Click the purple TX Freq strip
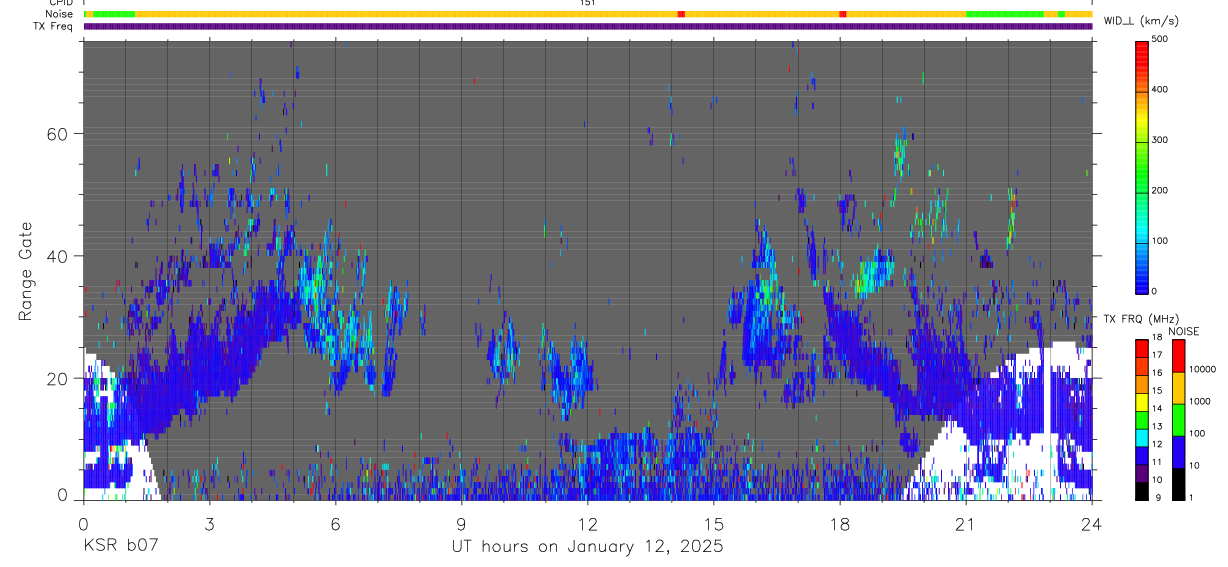This screenshot has height=567, width=1228. pos(588,26)
